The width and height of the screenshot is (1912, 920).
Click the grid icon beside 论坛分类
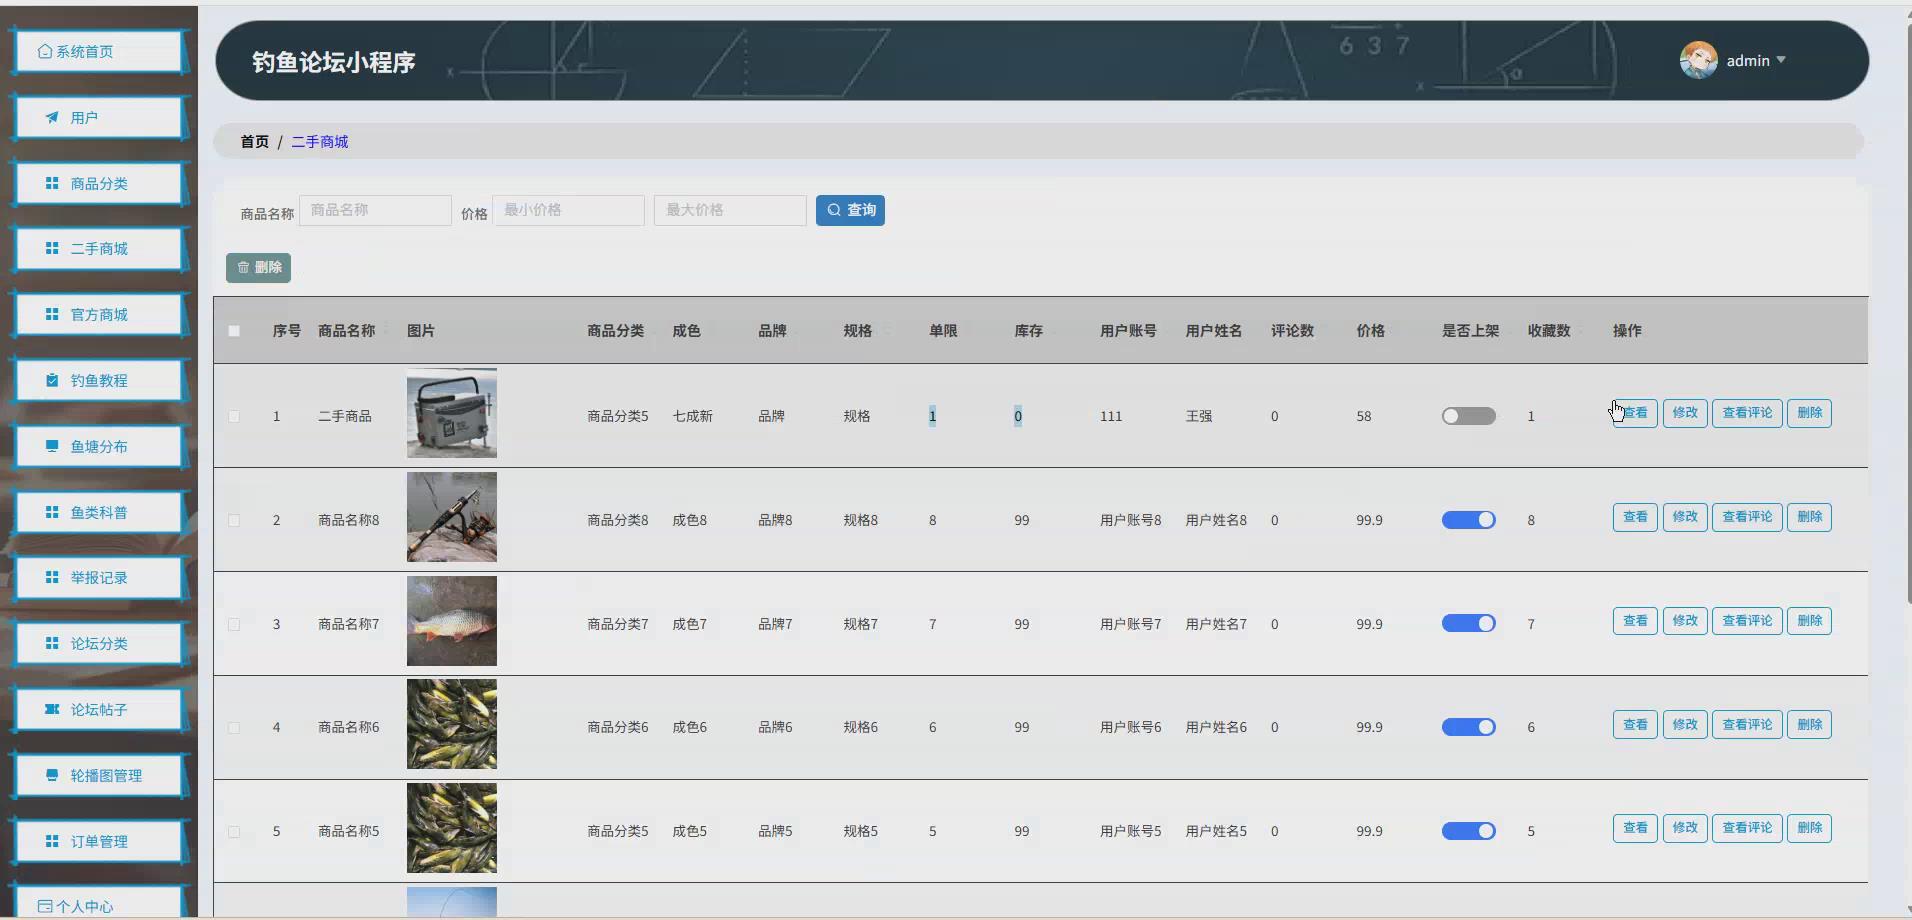52,643
